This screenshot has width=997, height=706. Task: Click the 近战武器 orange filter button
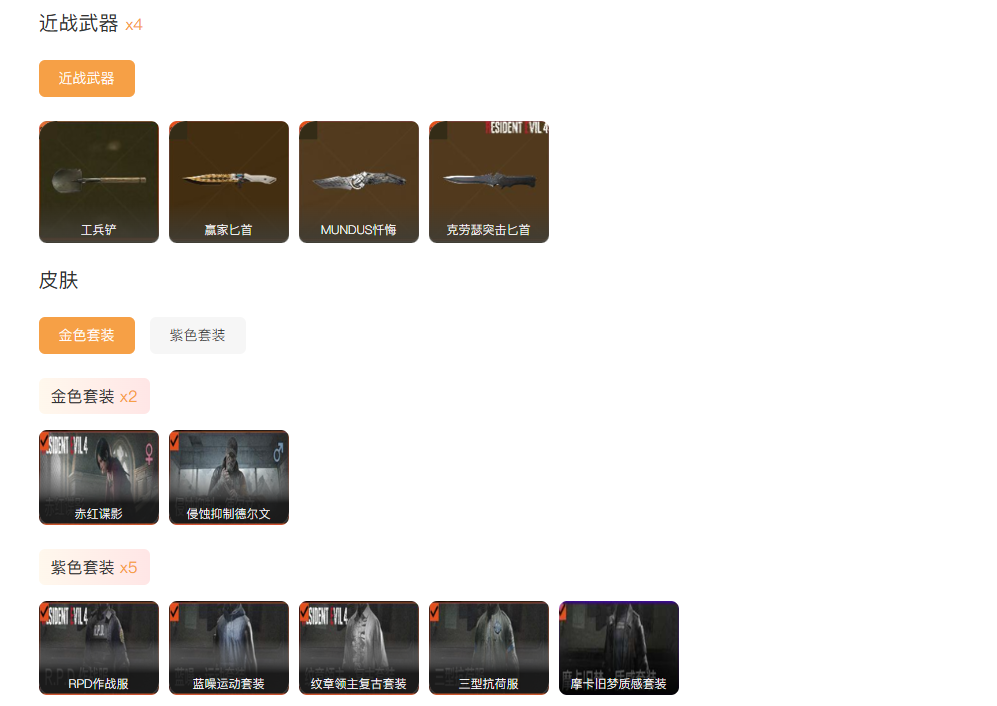(87, 78)
